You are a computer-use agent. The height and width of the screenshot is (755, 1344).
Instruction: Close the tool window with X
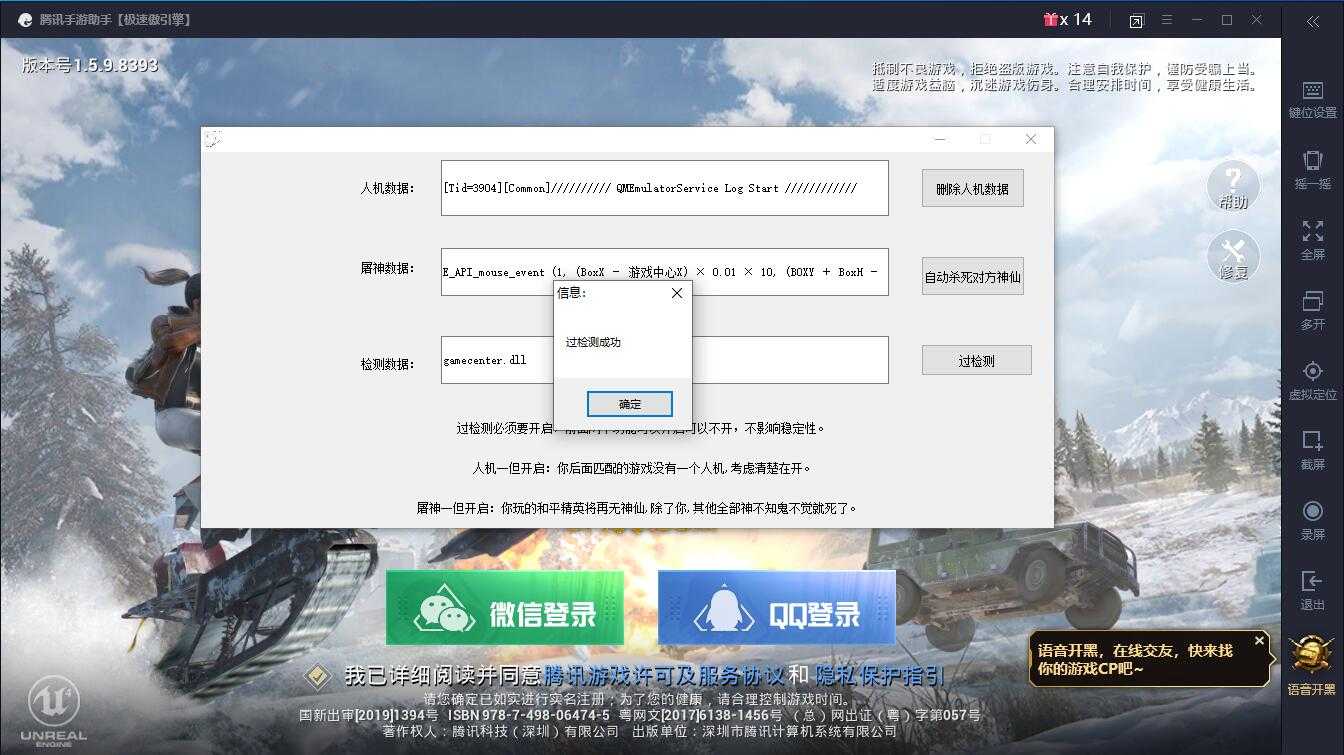1030,139
